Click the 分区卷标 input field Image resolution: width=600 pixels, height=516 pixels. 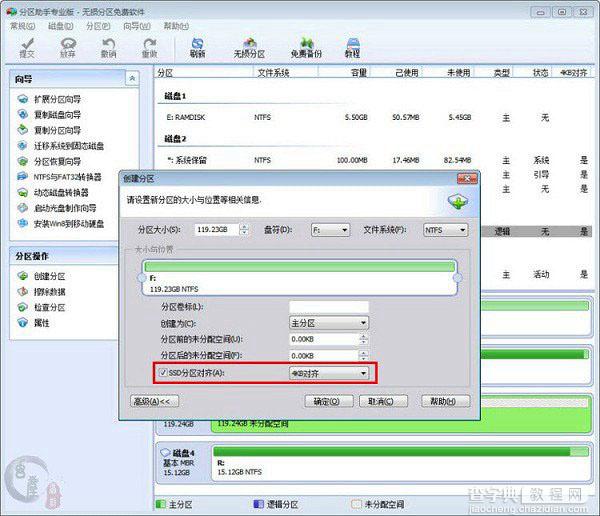[x=329, y=307]
